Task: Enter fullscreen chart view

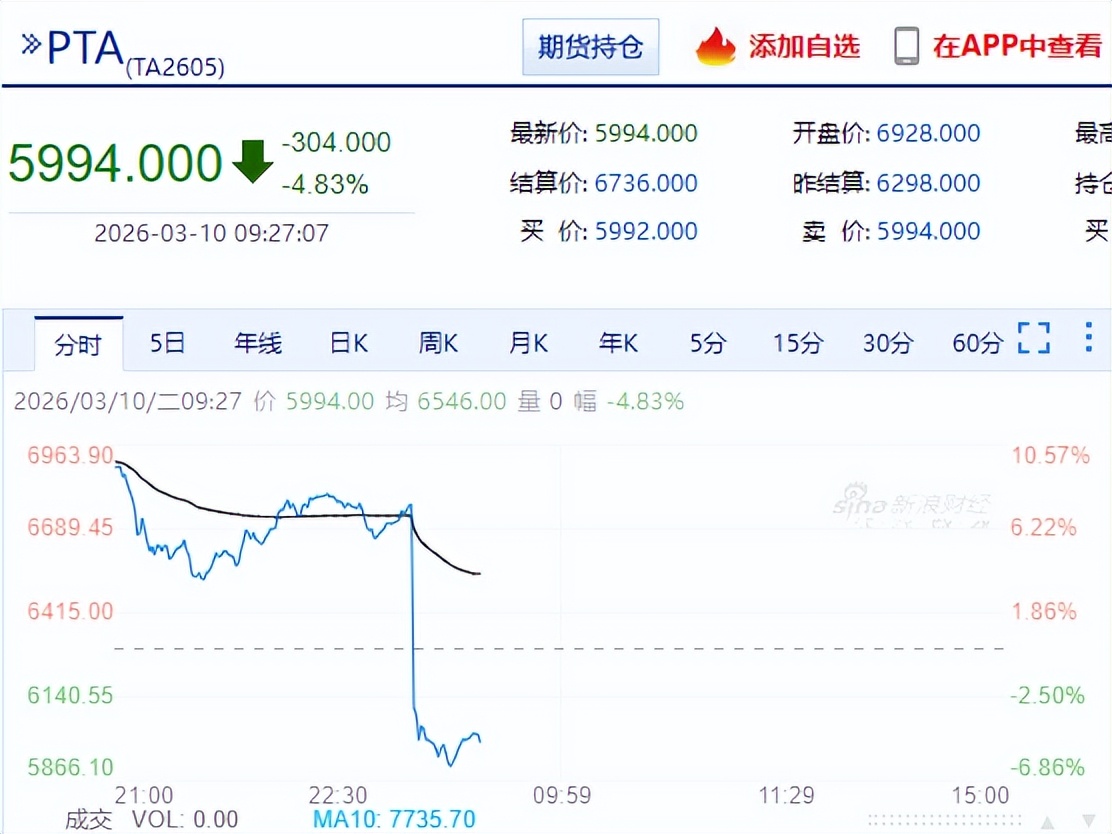Action: [1034, 338]
